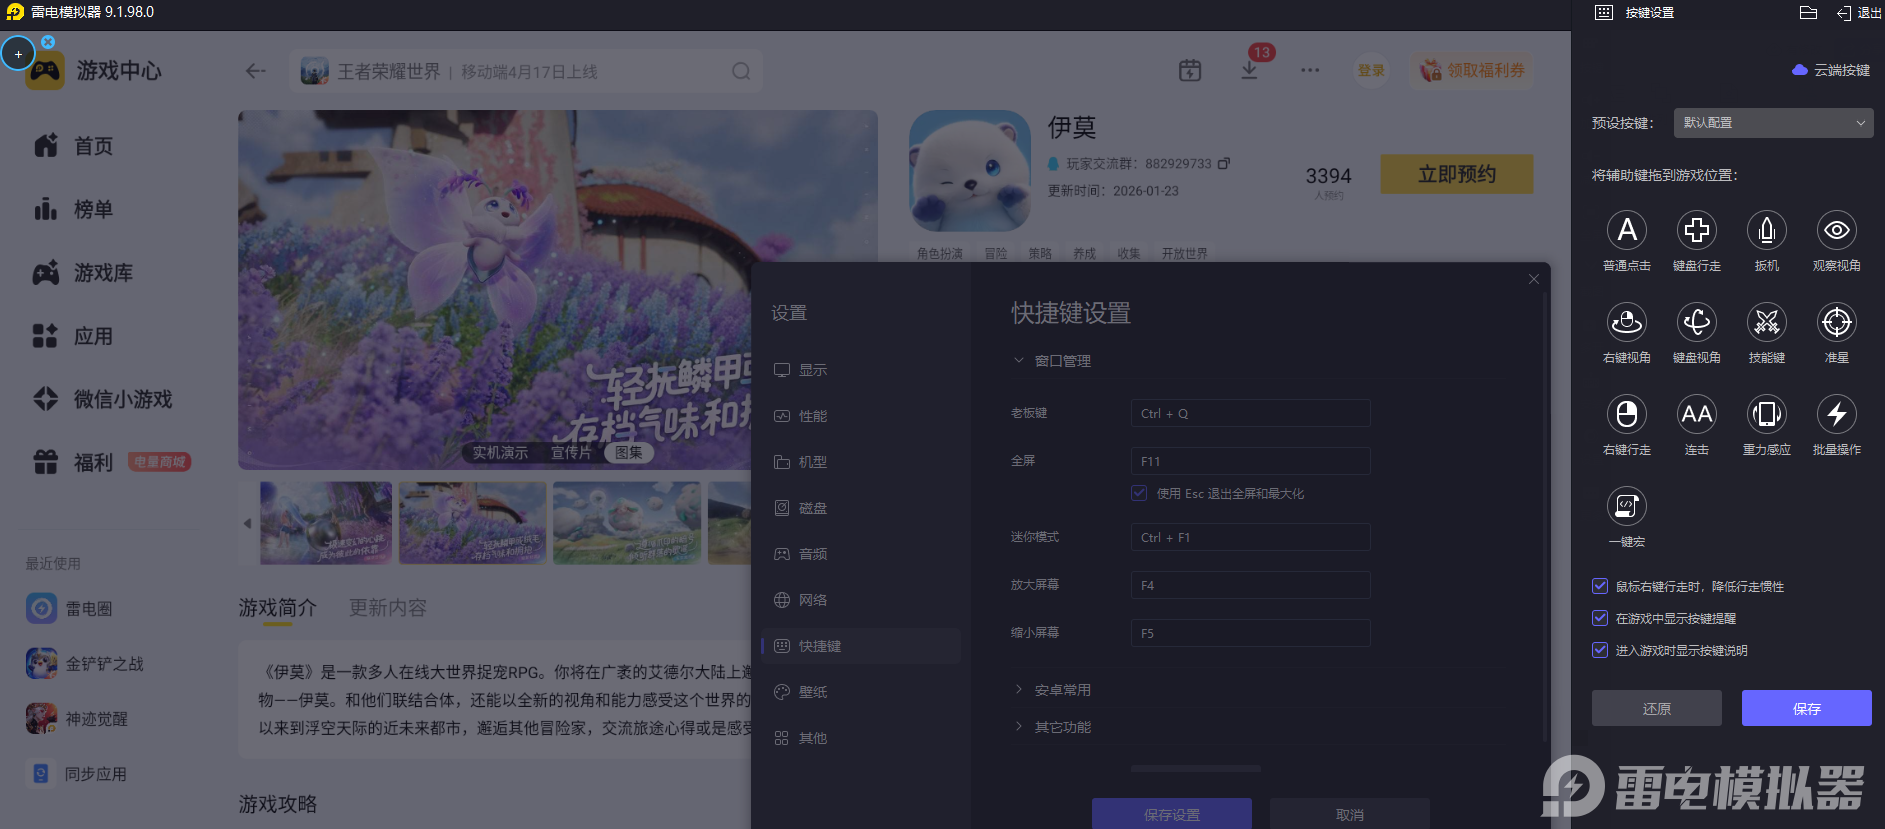
Task: Open the 云端按键 cloud keymap
Action: [1831, 70]
